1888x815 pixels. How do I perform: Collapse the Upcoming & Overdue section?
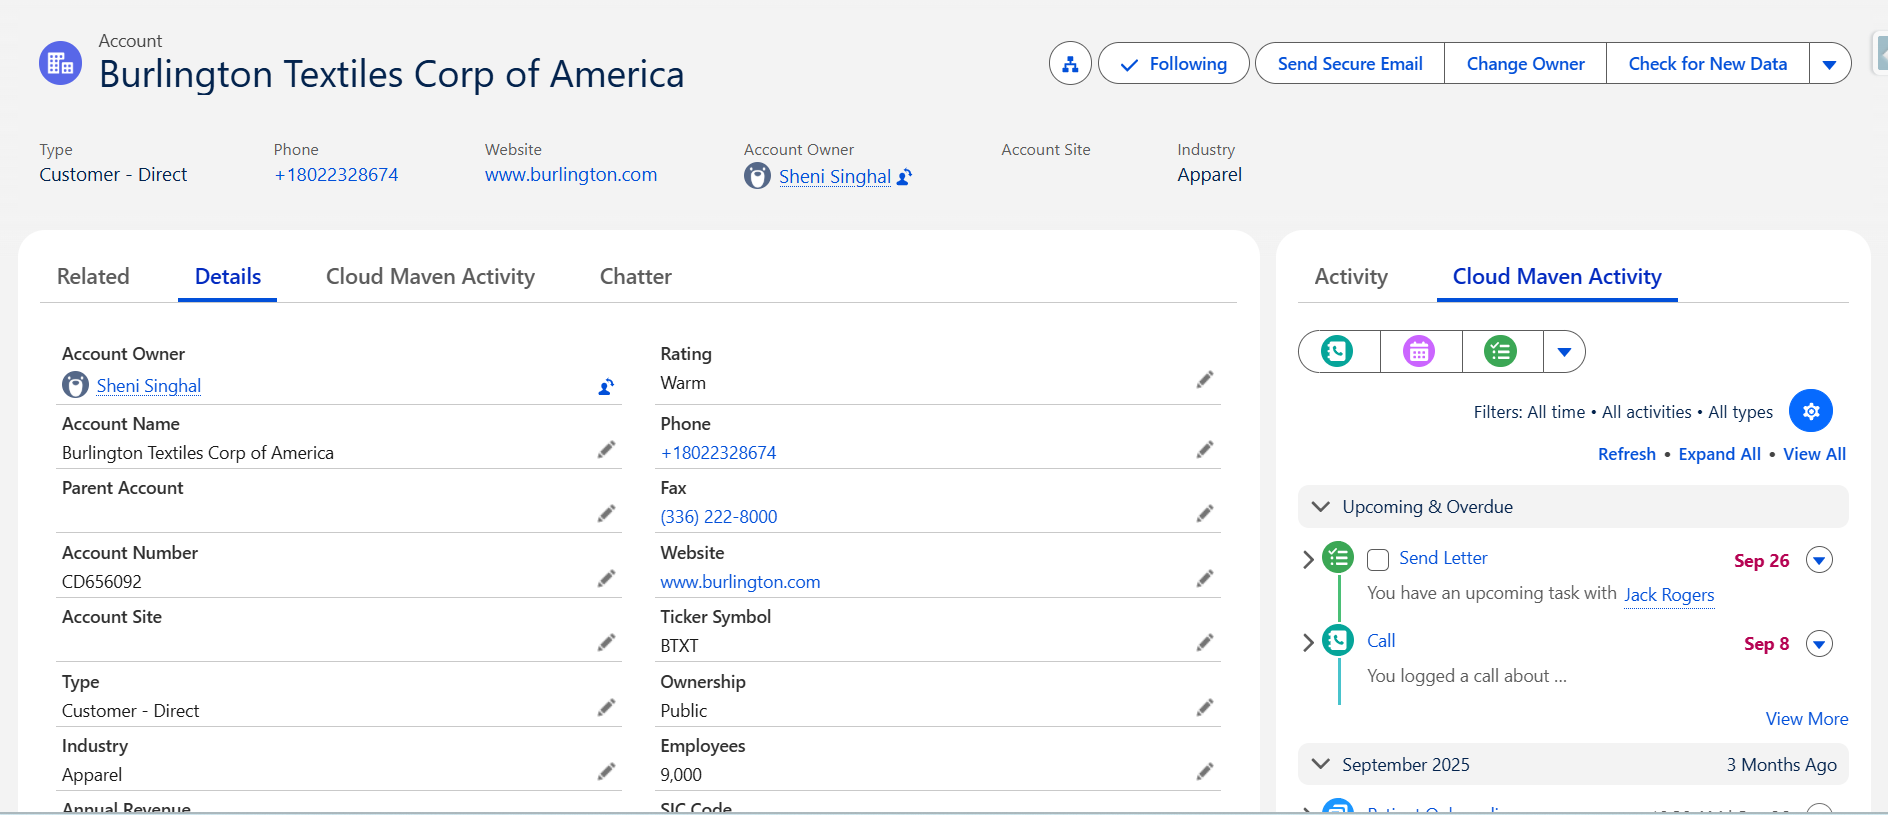point(1321,507)
